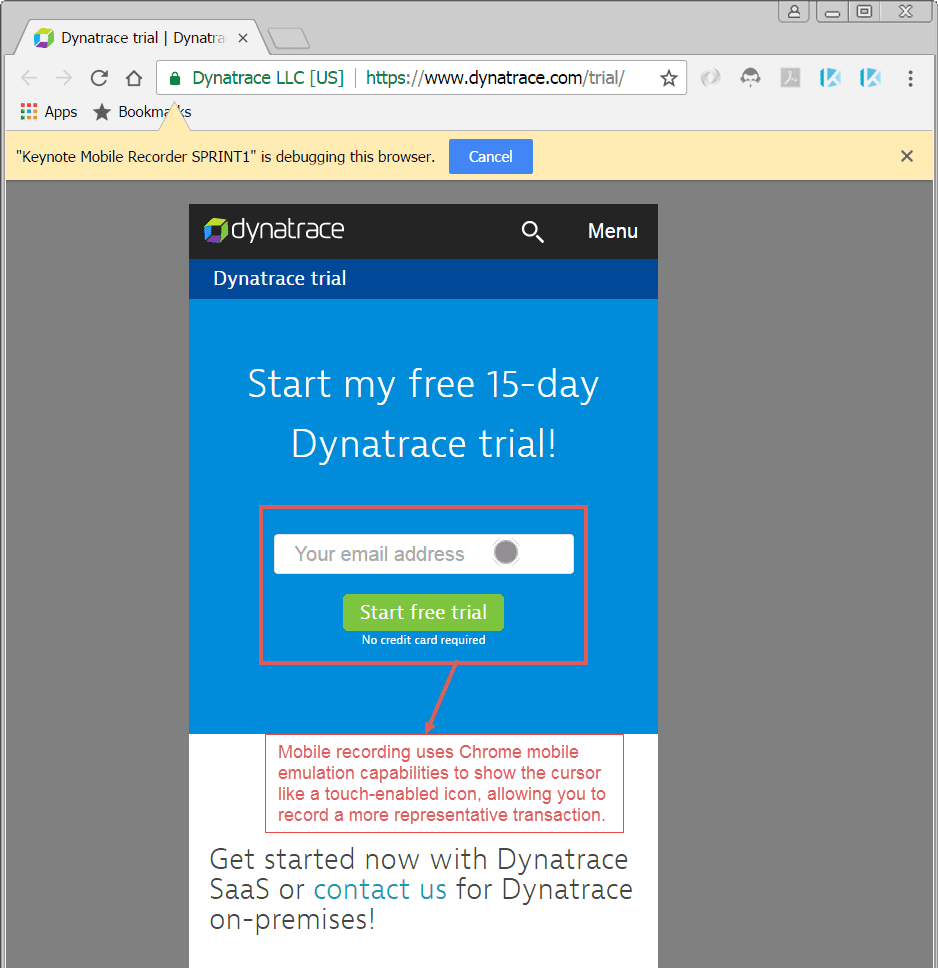Cancel the Keynote Mobile Recorder debugging

[x=490, y=157]
